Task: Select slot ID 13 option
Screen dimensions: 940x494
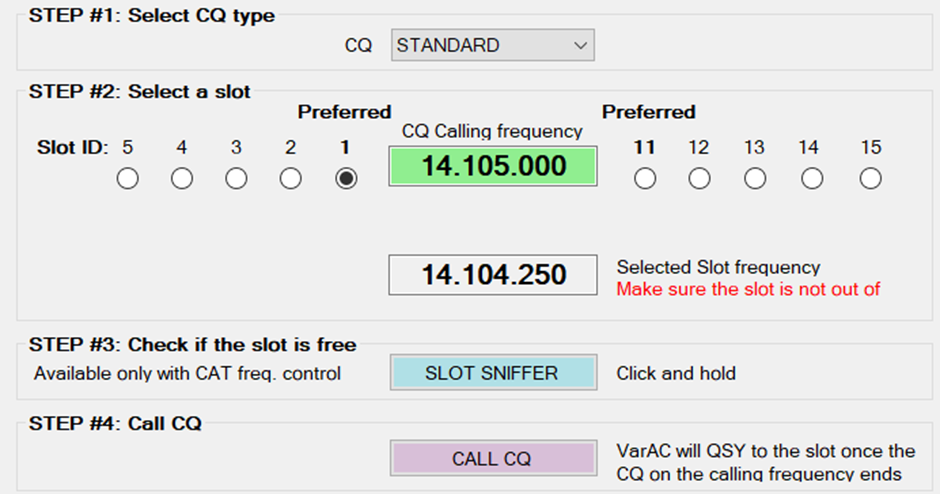Action: tap(755, 179)
